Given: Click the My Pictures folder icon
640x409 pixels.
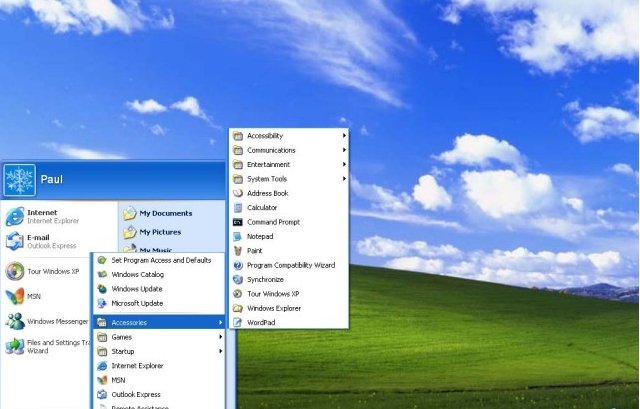Looking at the screenshot, I should [130, 232].
